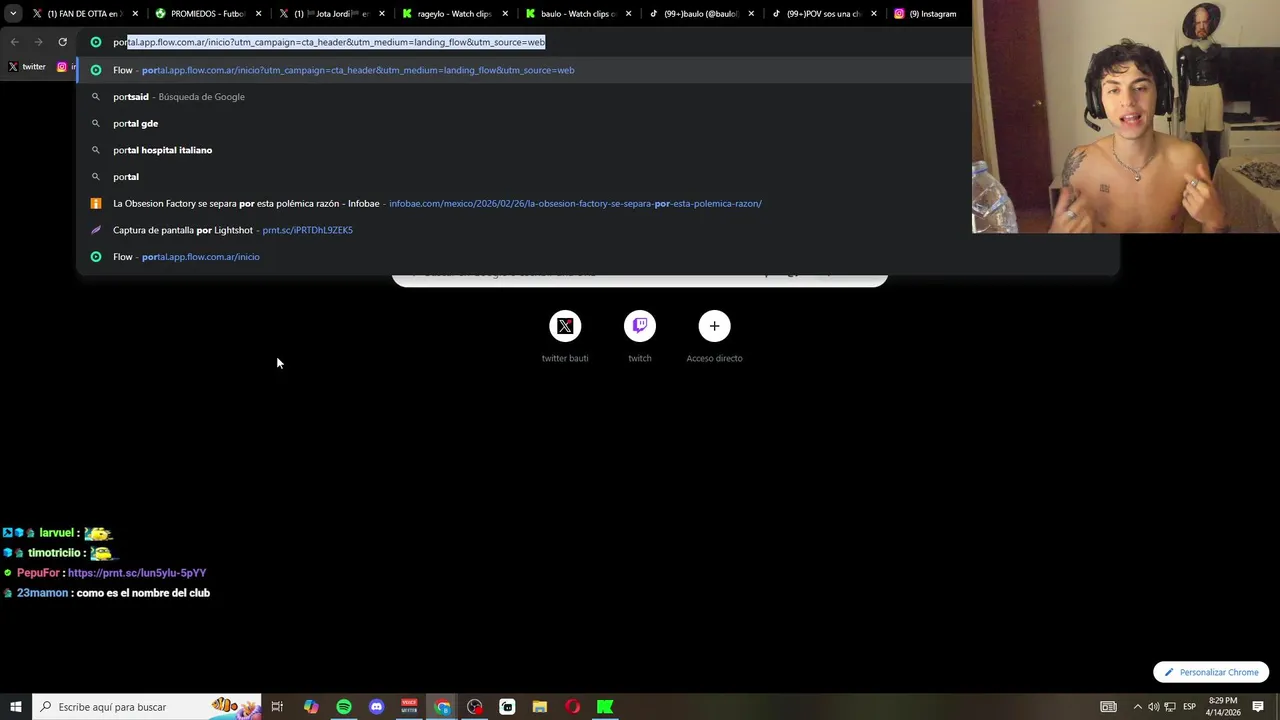
Task: Open OBS Studio from the taskbar
Action: 474,707
